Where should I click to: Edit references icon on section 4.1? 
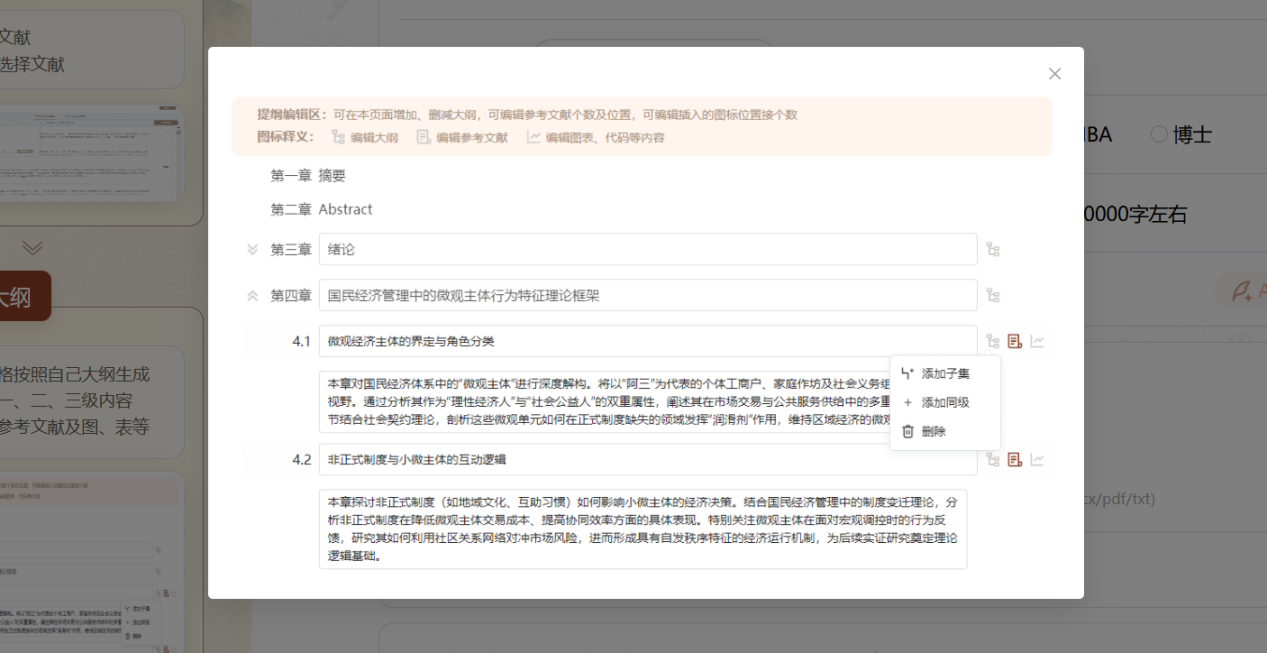point(1015,341)
